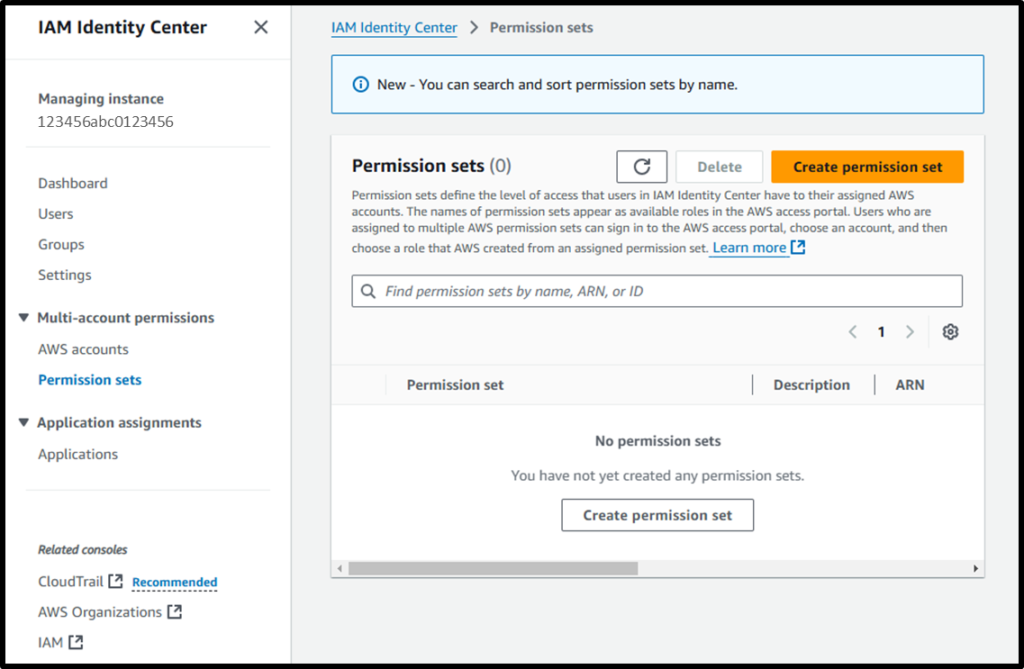
Task: Navigate to AWS accounts
Action: point(83,349)
